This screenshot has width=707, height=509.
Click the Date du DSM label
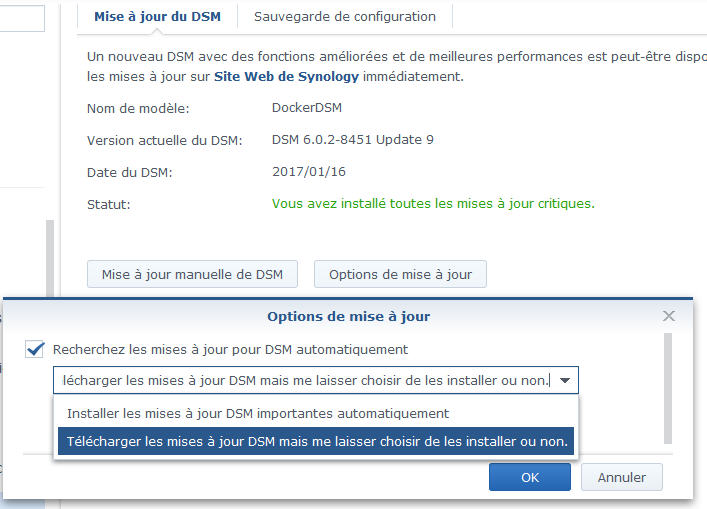point(129,173)
